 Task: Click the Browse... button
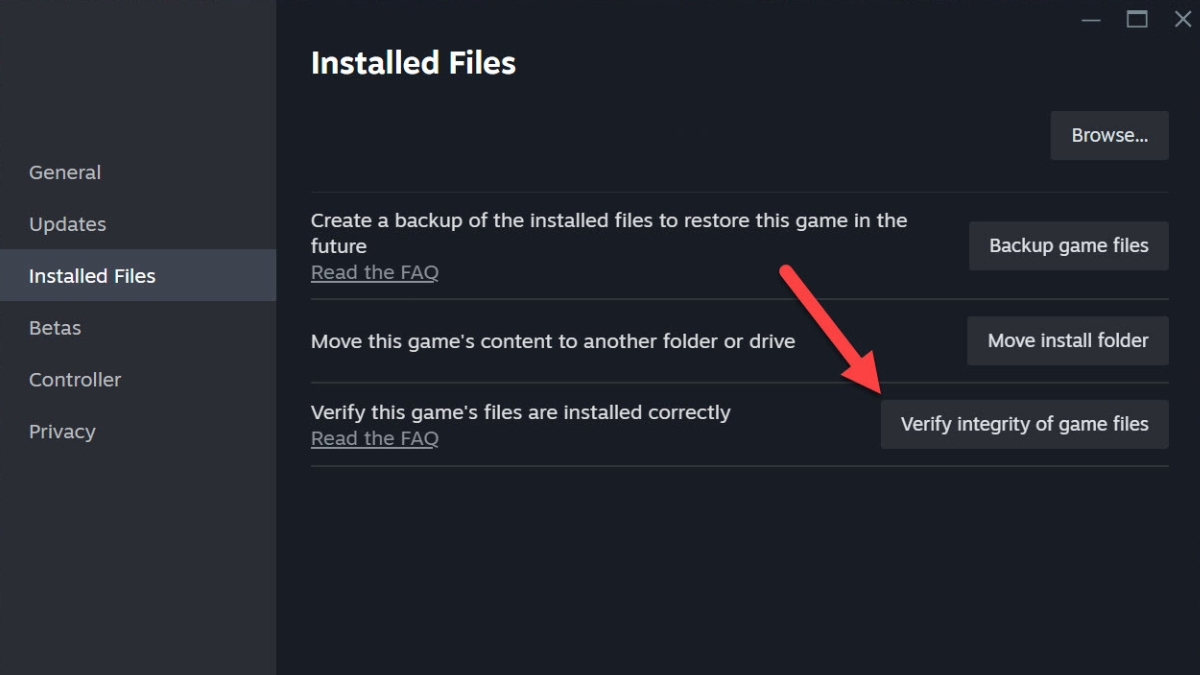coord(1109,135)
